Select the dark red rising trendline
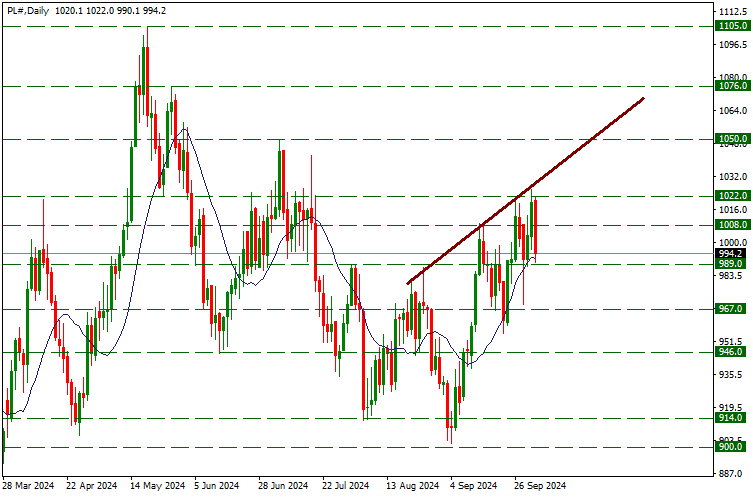 click(525, 191)
